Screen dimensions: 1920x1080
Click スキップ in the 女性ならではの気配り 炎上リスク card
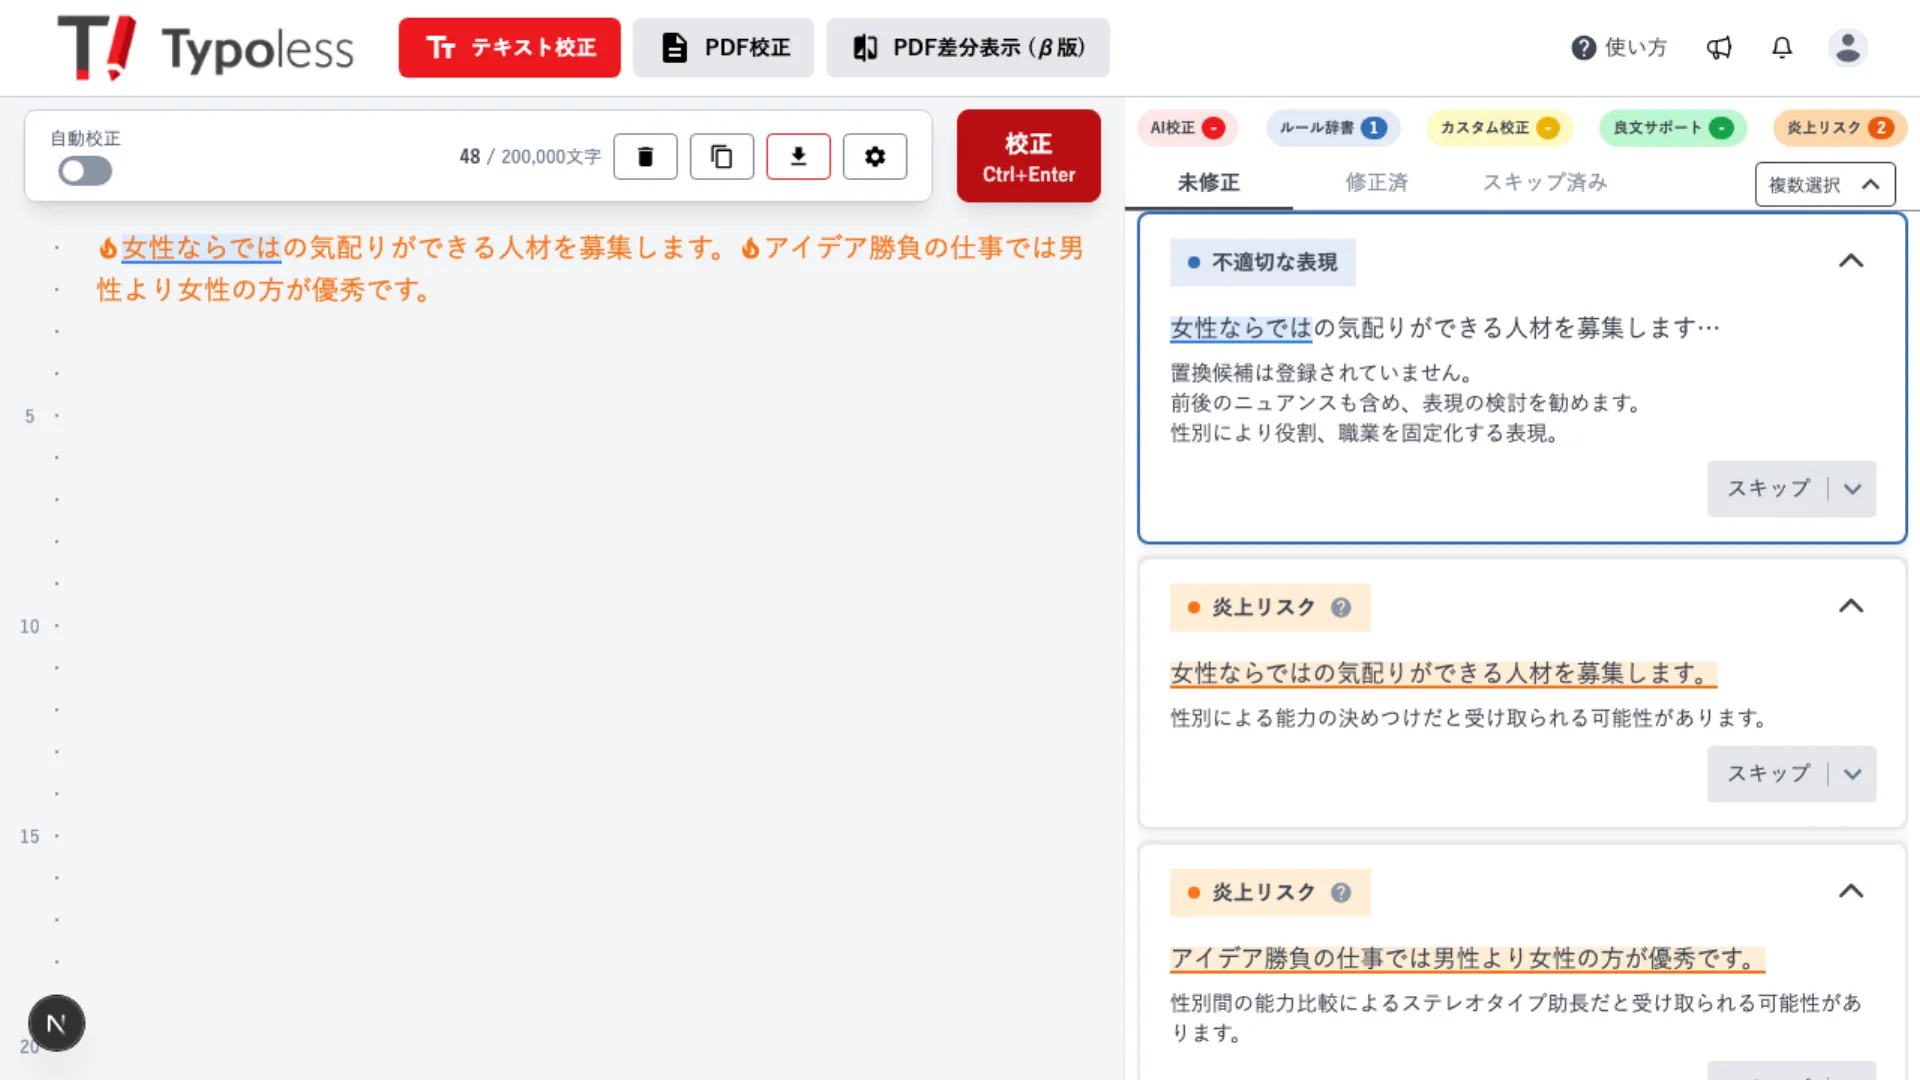[x=1768, y=773]
